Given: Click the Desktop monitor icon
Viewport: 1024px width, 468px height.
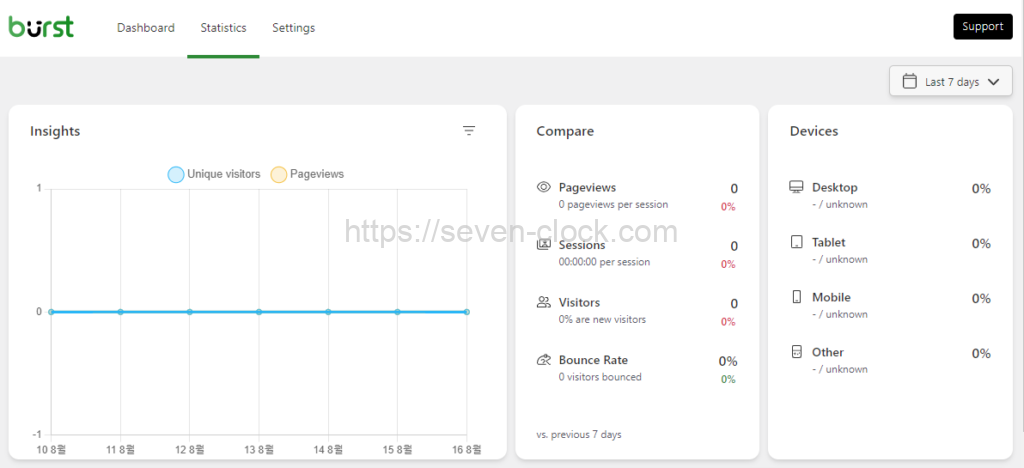Looking at the screenshot, I should (x=797, y=187).
